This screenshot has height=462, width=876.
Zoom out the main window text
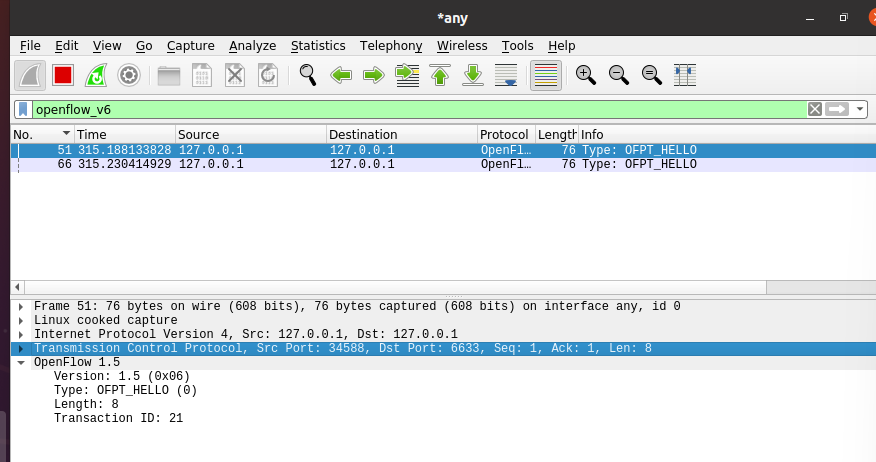point(619,75)
